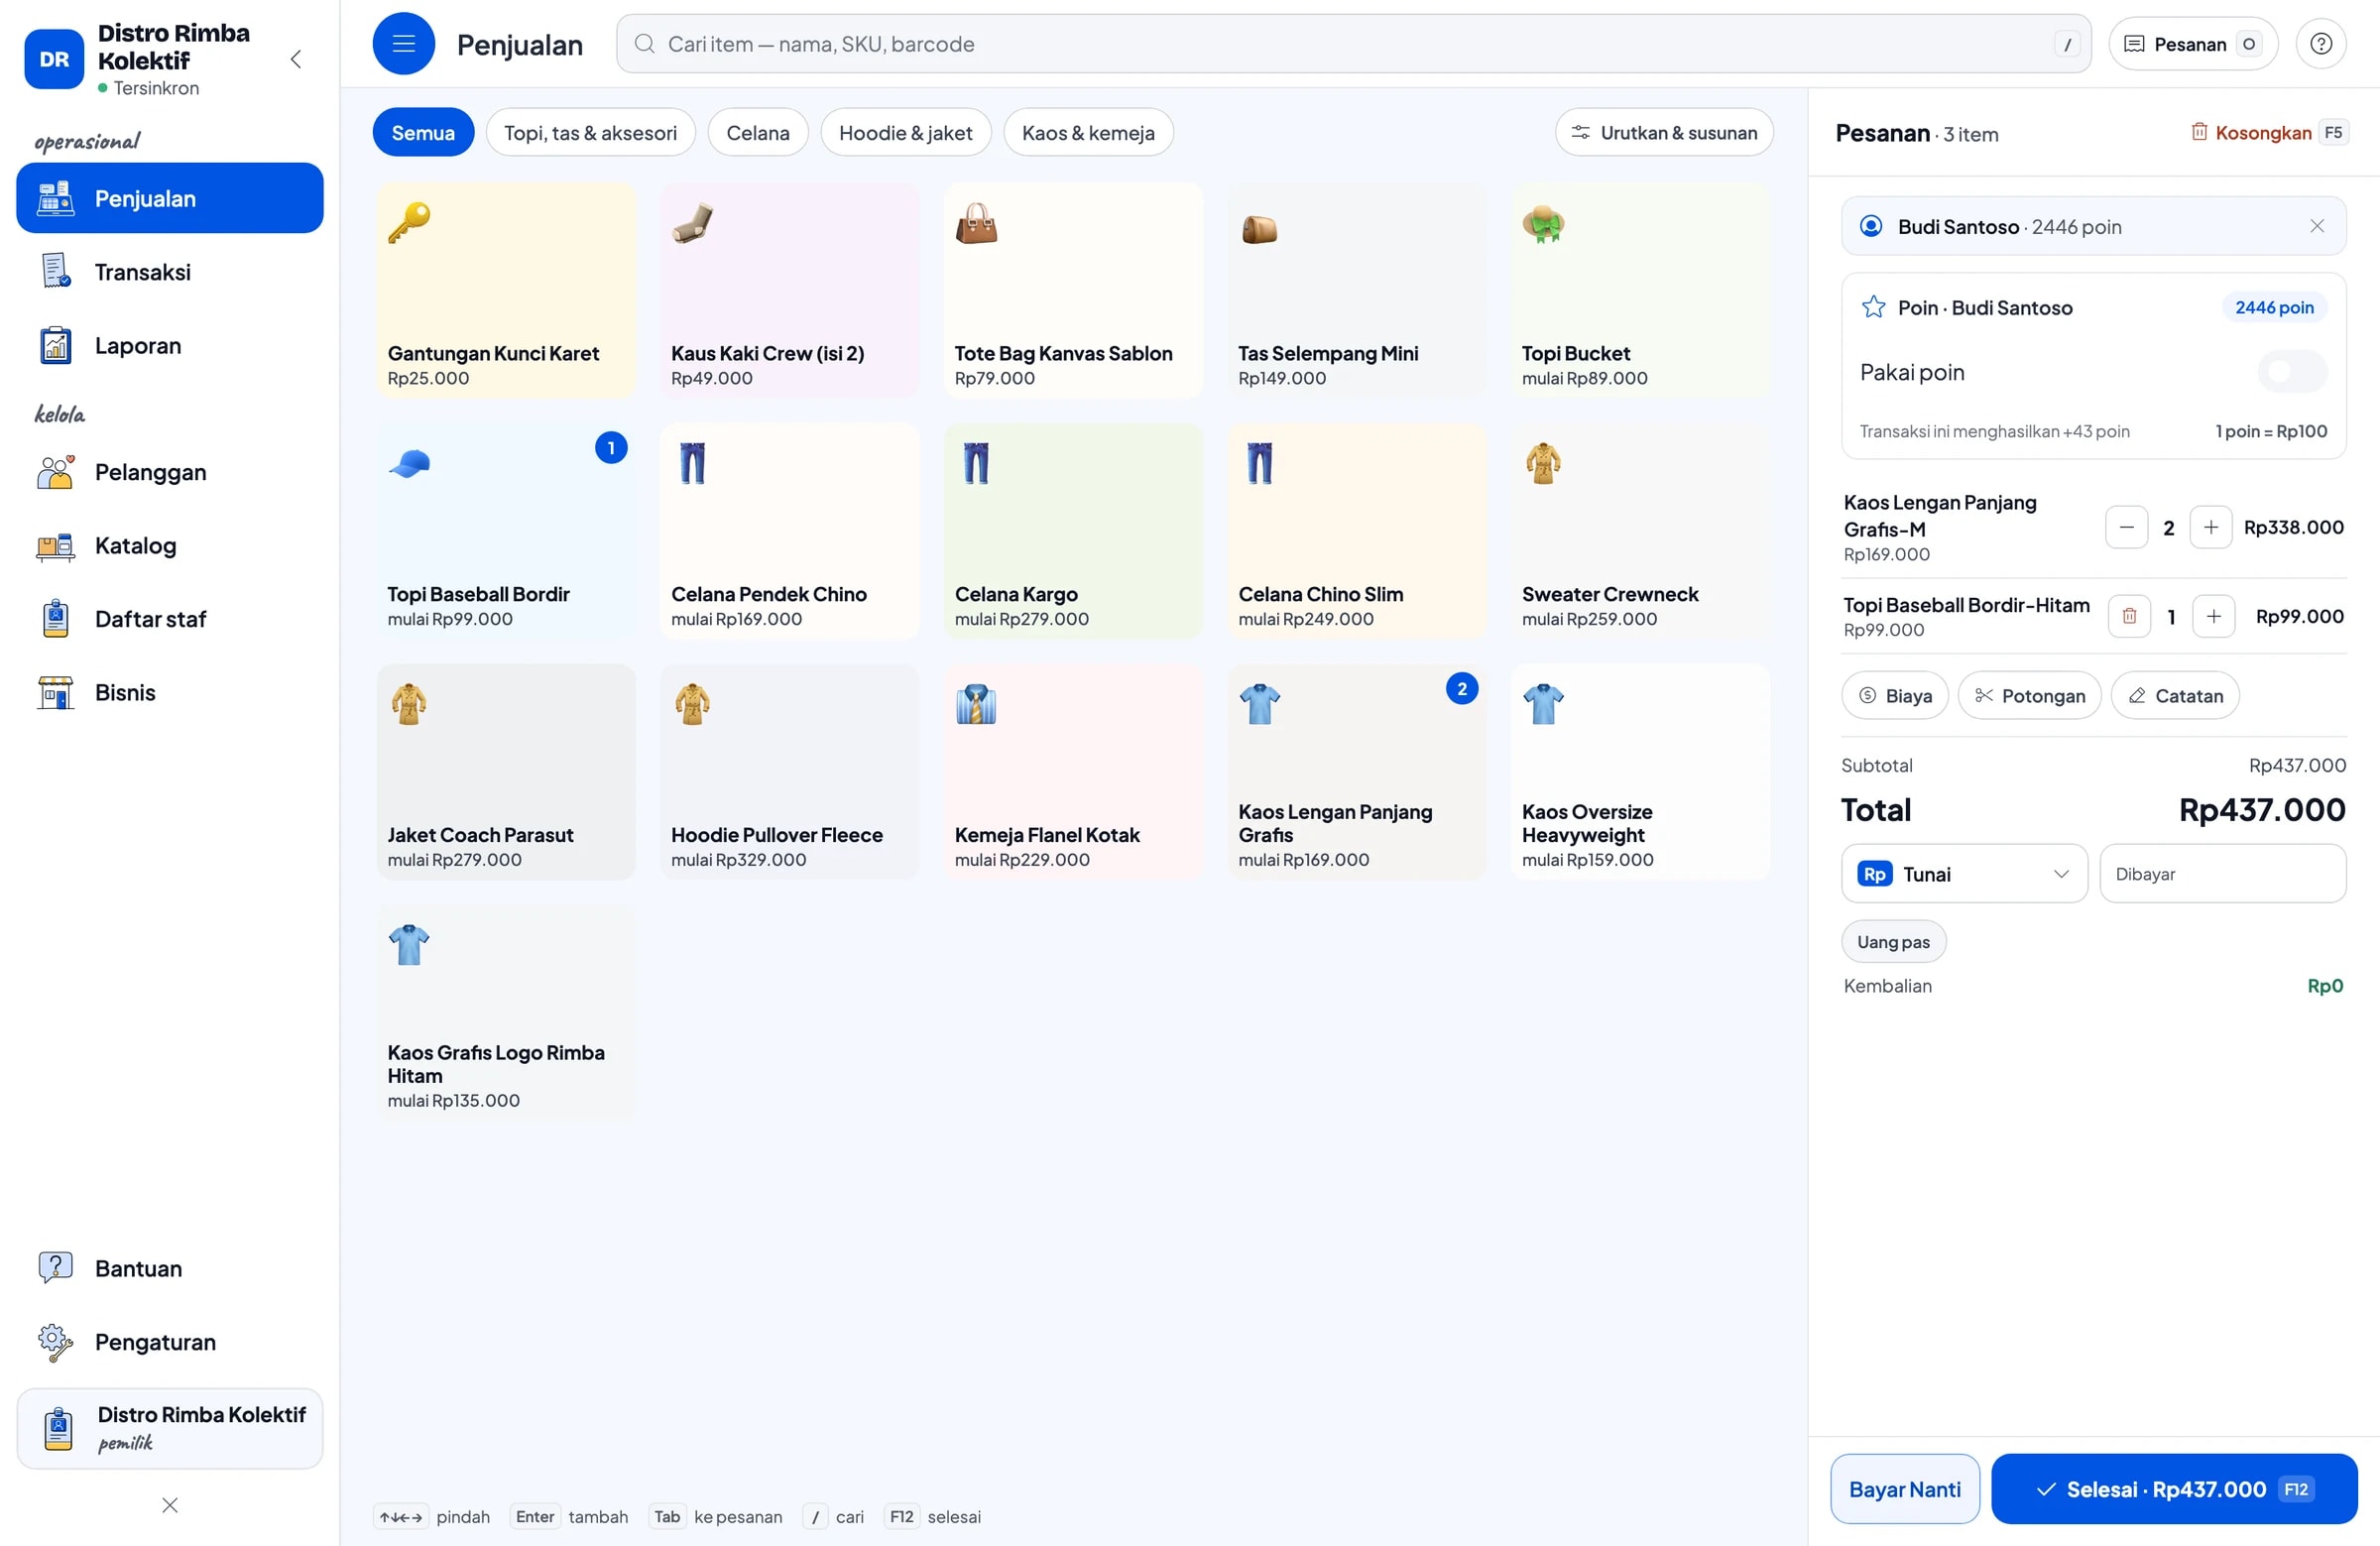Increase Topi Baseball Bordir-Hitam quantity
The height and width of the screenshot is (1546, 2380).
(x=2213, y=616)
